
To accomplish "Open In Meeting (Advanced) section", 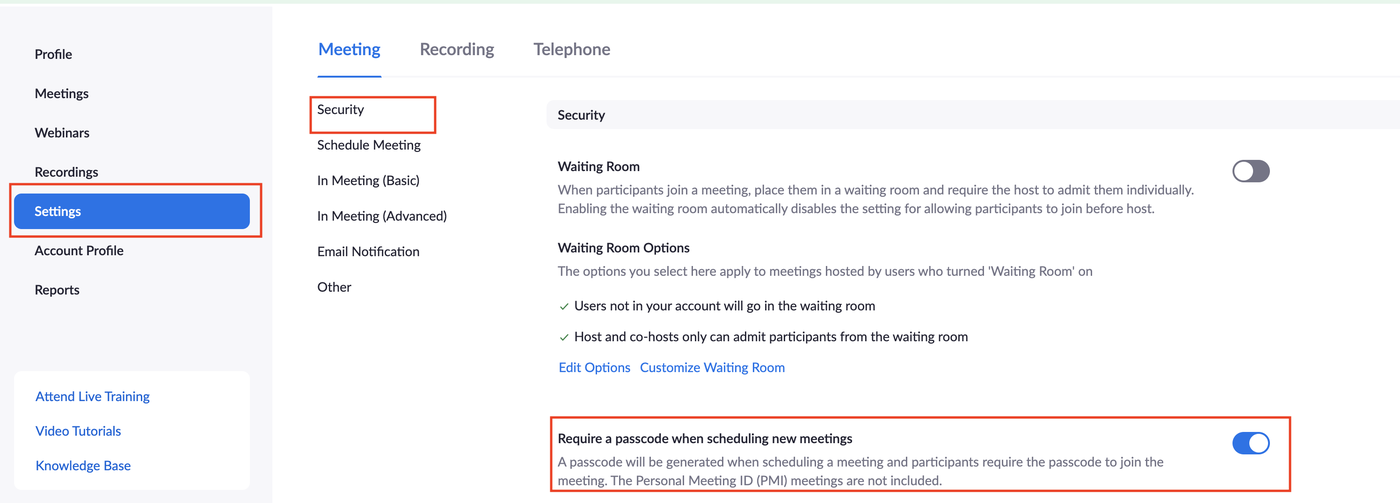I will (x=382, y=216).
